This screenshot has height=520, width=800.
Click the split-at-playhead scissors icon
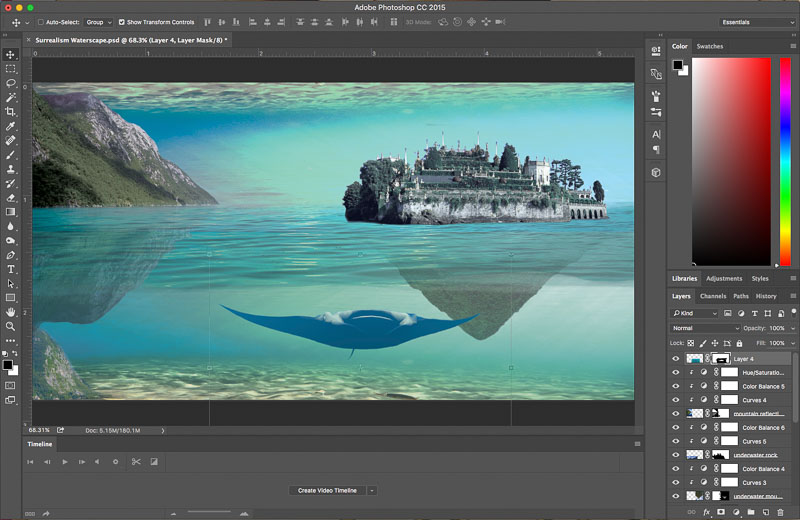click(136, 462)
